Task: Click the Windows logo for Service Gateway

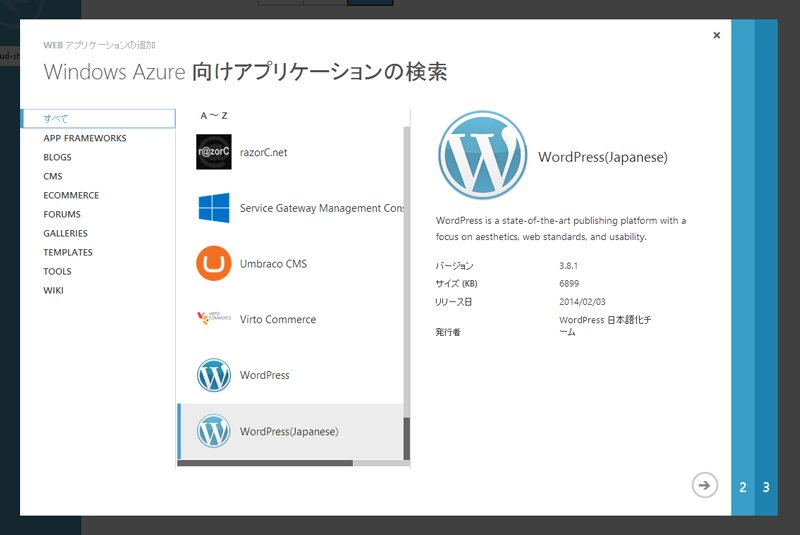Action: point(214,208)
